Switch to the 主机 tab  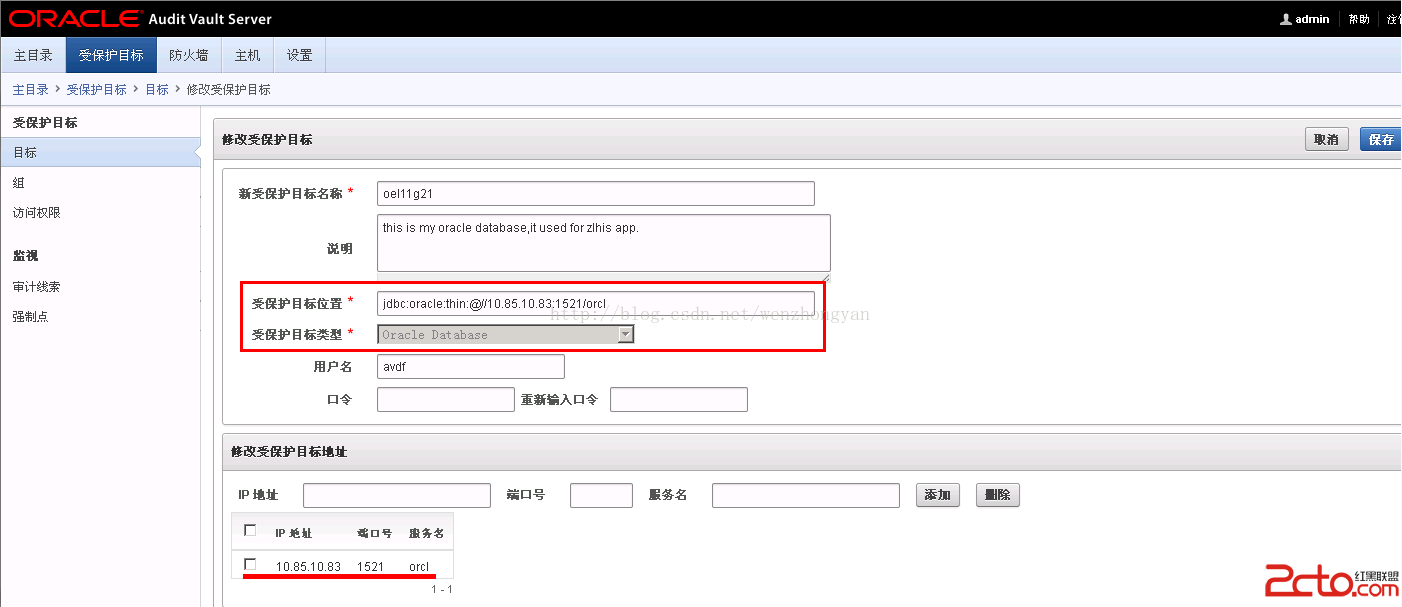coord(248,55)
